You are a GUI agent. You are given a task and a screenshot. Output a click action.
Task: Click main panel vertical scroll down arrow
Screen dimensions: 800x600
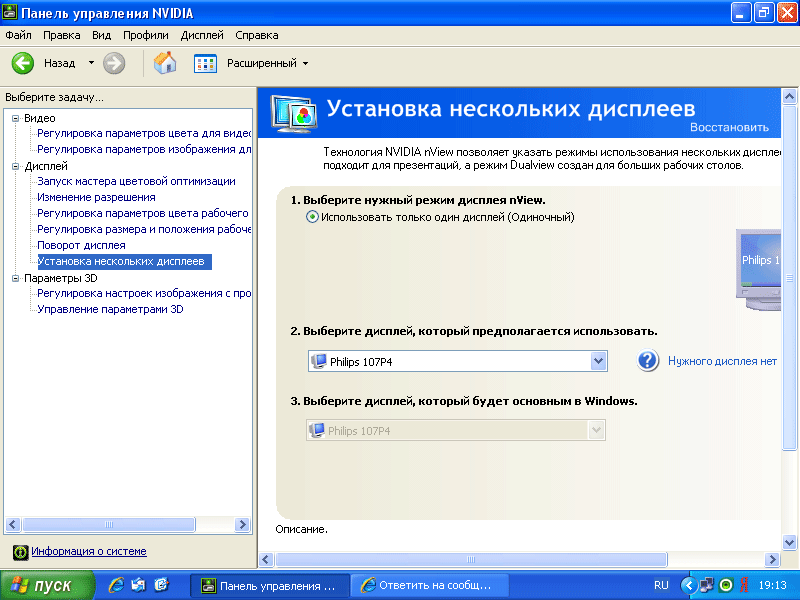click(789, 543)
